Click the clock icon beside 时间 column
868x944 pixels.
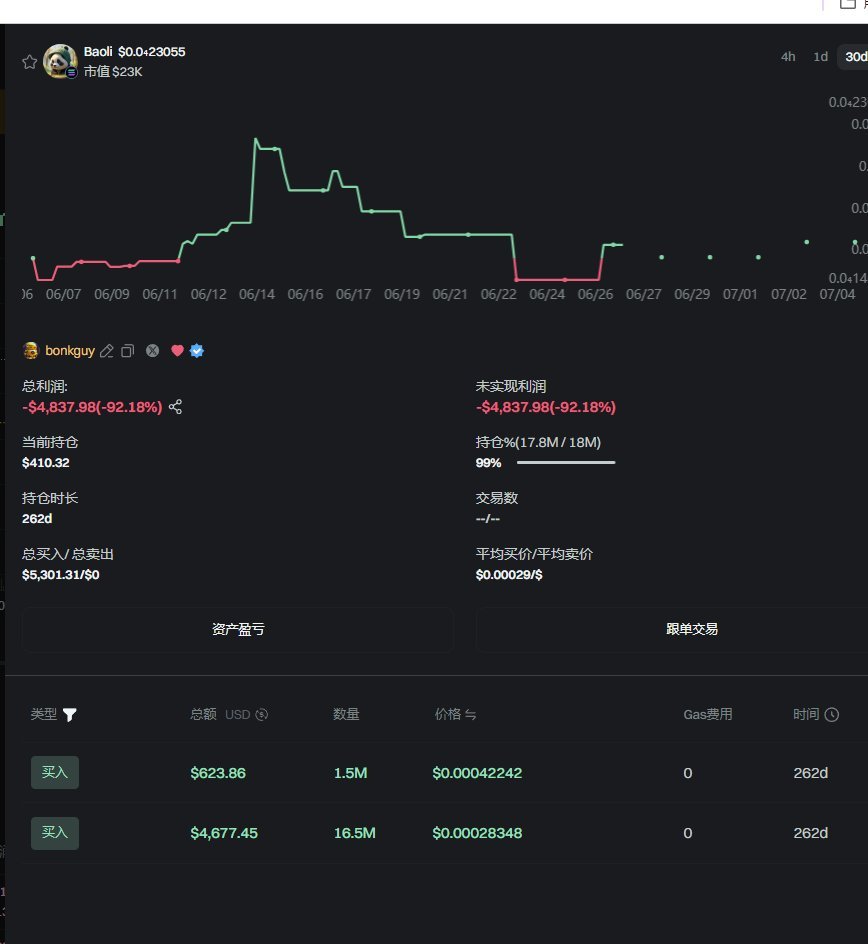835,714
